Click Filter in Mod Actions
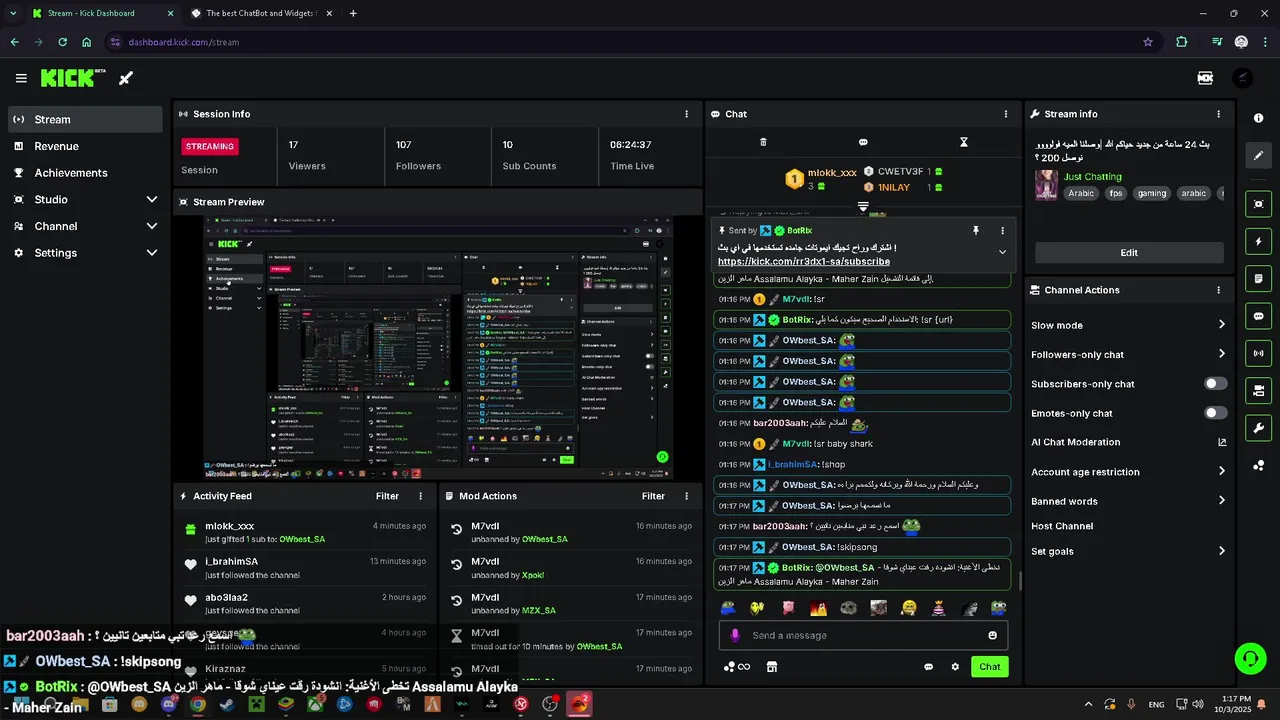This screenshot has width=1280, height=720. point(653,496)
